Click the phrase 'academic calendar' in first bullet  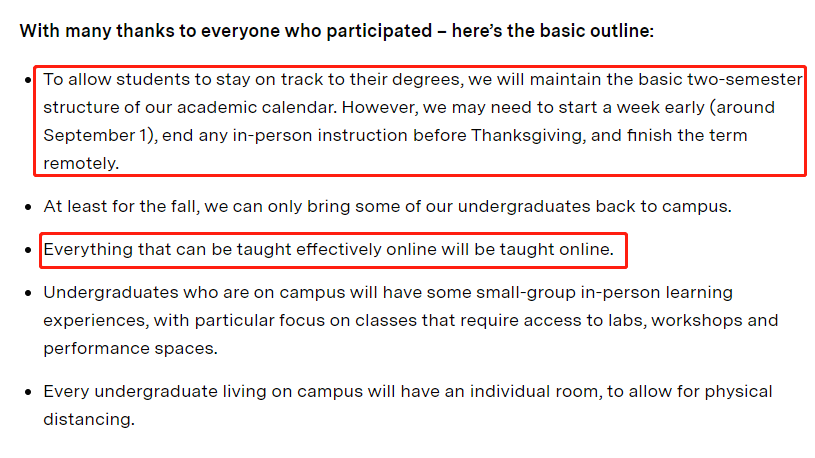pos(254,108)
